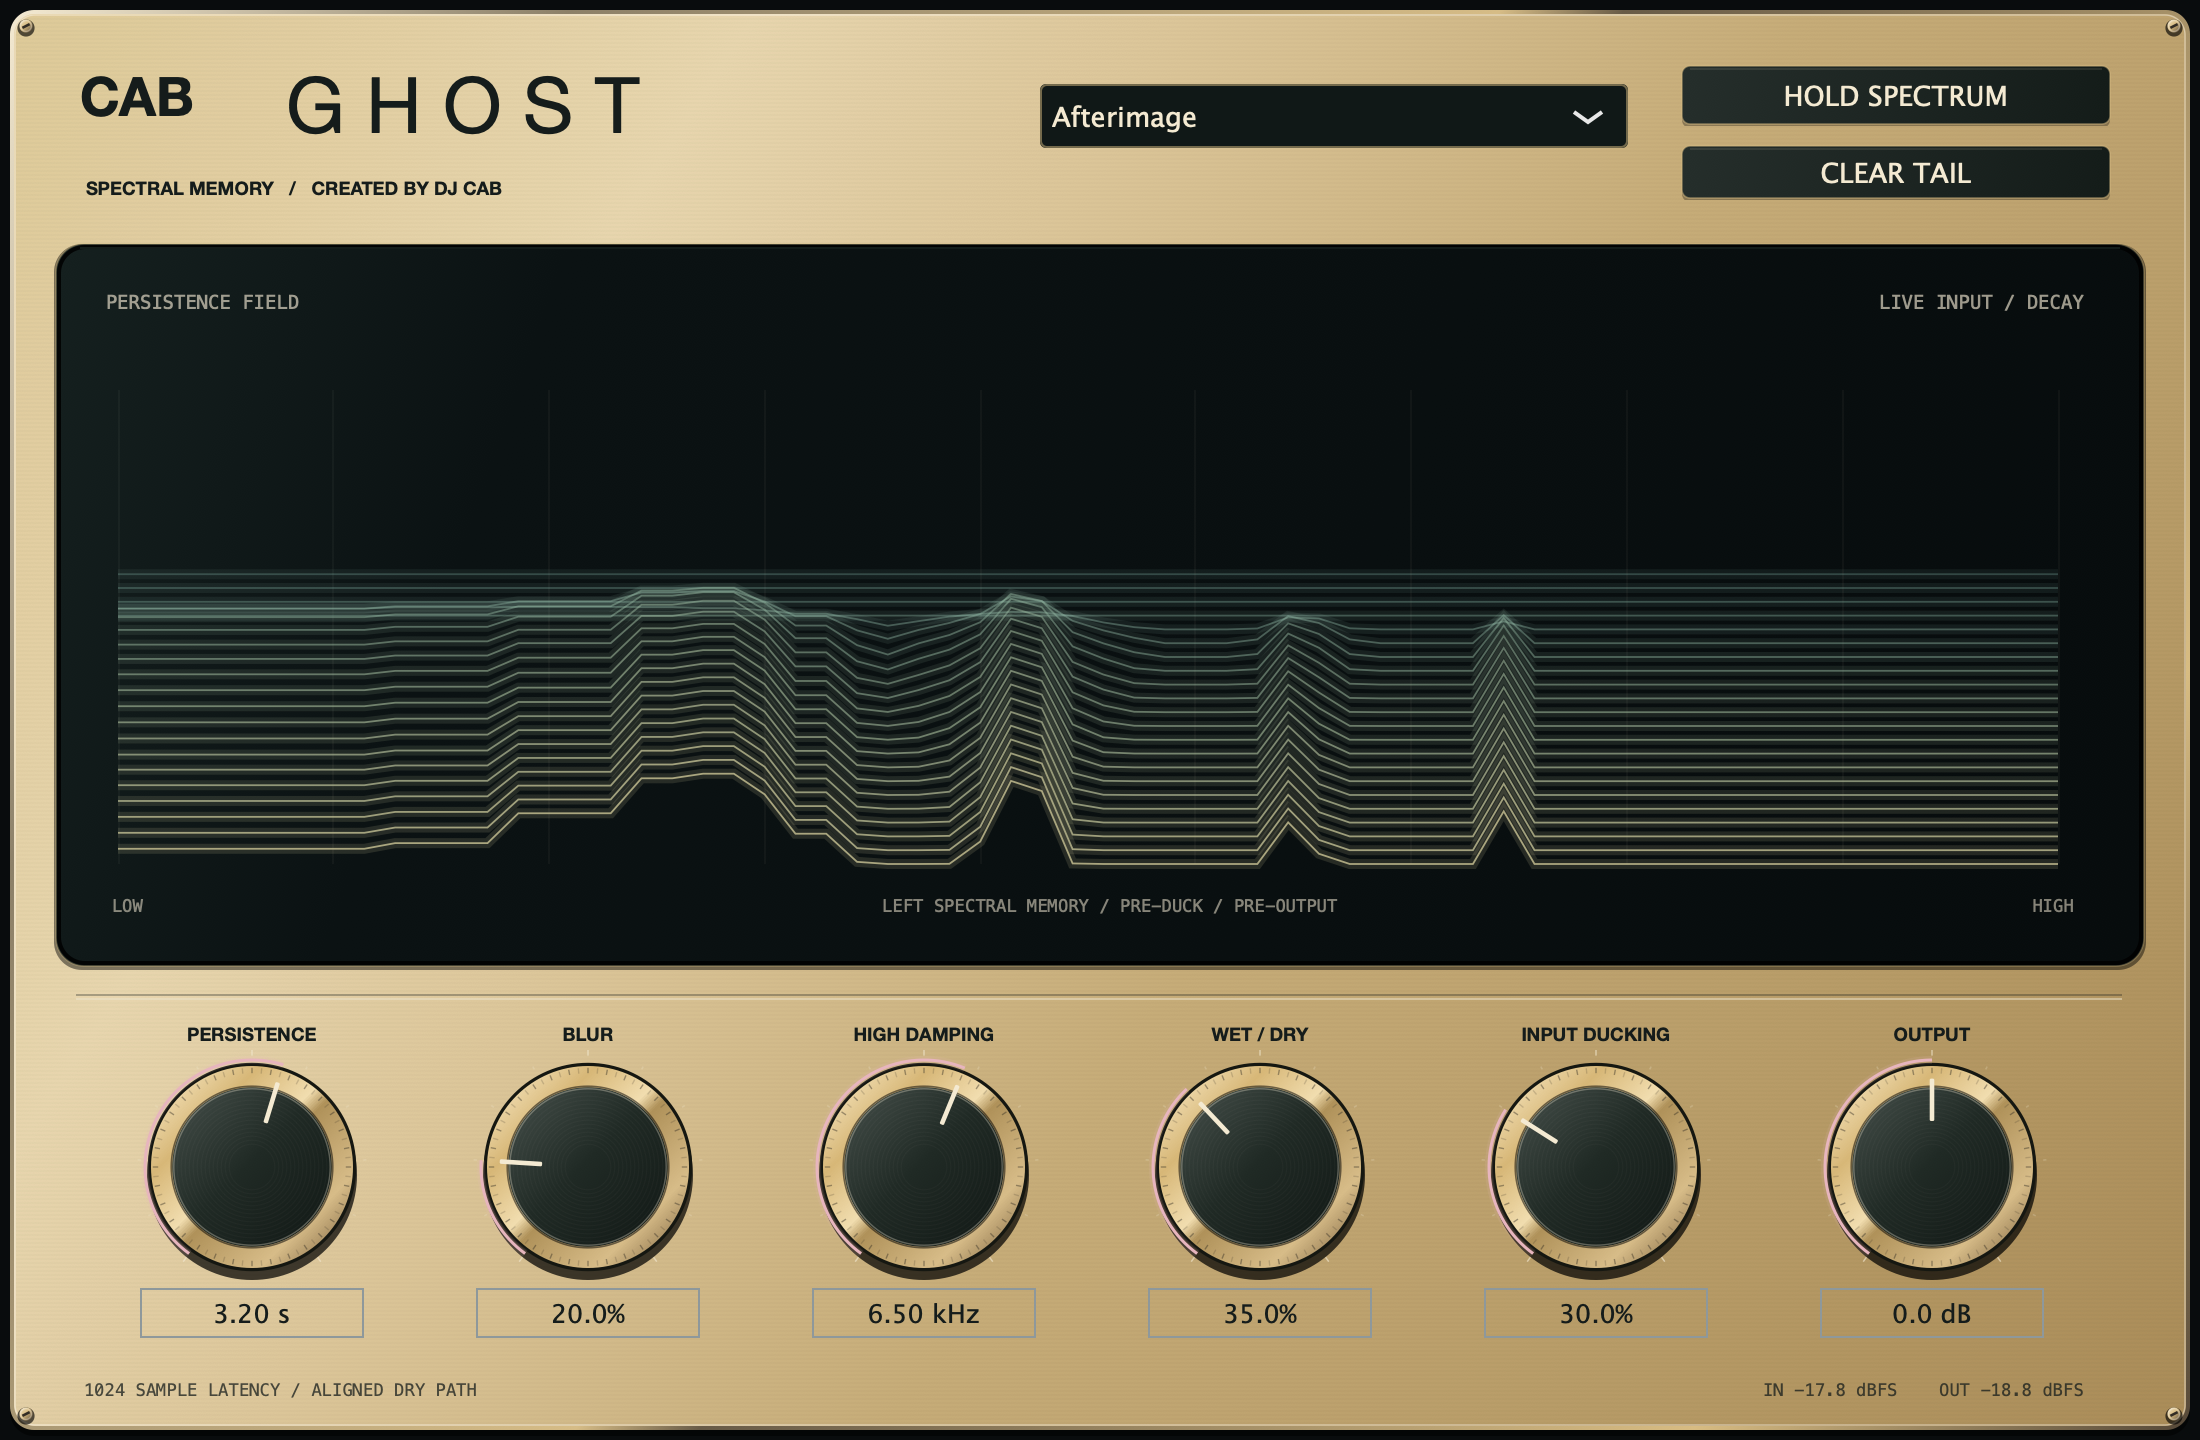Adjust the HIGH DAMPING knob
Image resolution: width=2200 pixels, height=1440 pixels.
(x=924, y=1167)
